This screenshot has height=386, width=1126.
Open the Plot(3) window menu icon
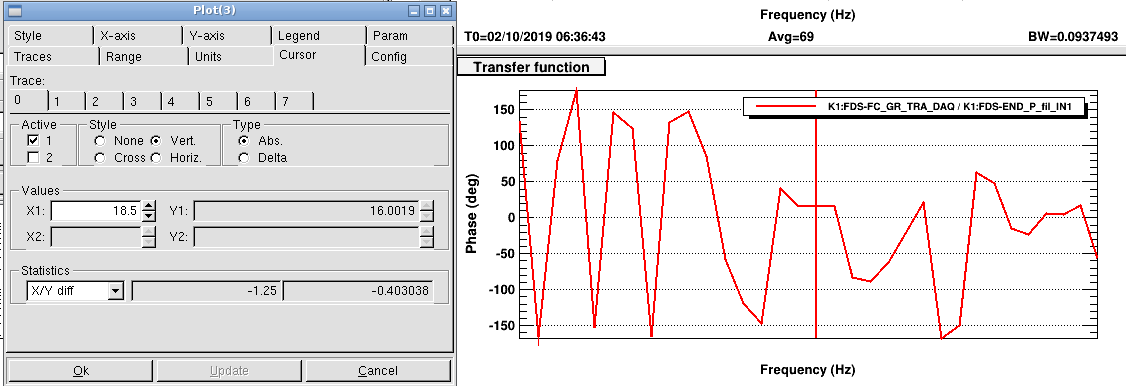[14, 10]
